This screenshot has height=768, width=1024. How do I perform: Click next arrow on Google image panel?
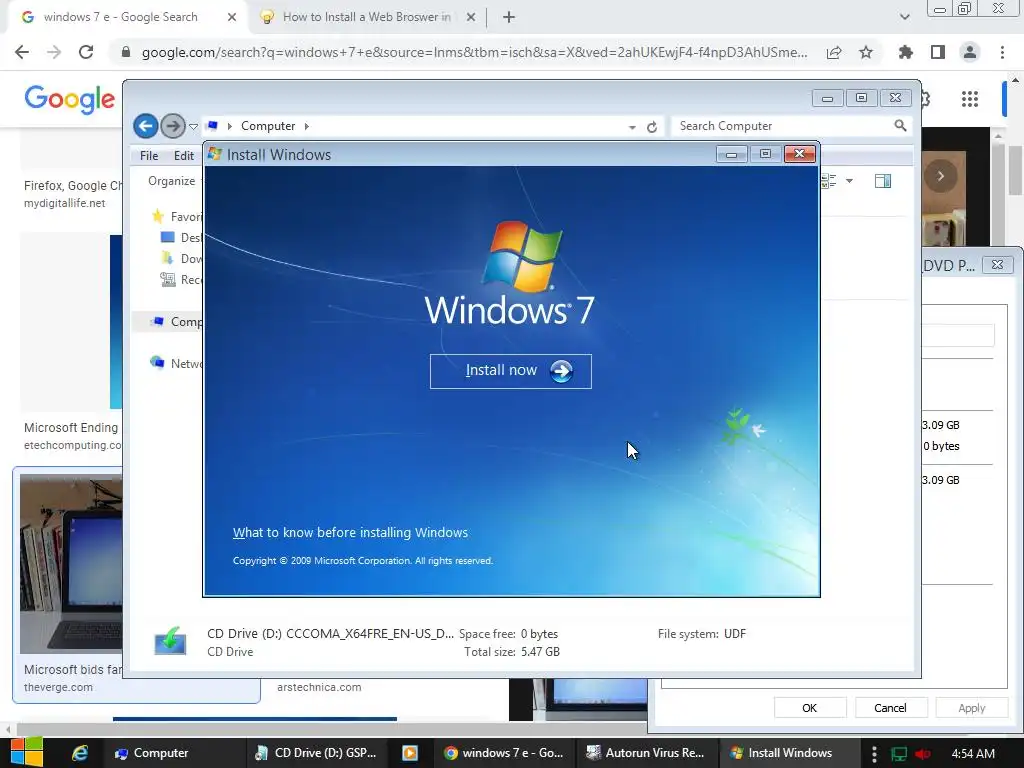coord(940,176)
